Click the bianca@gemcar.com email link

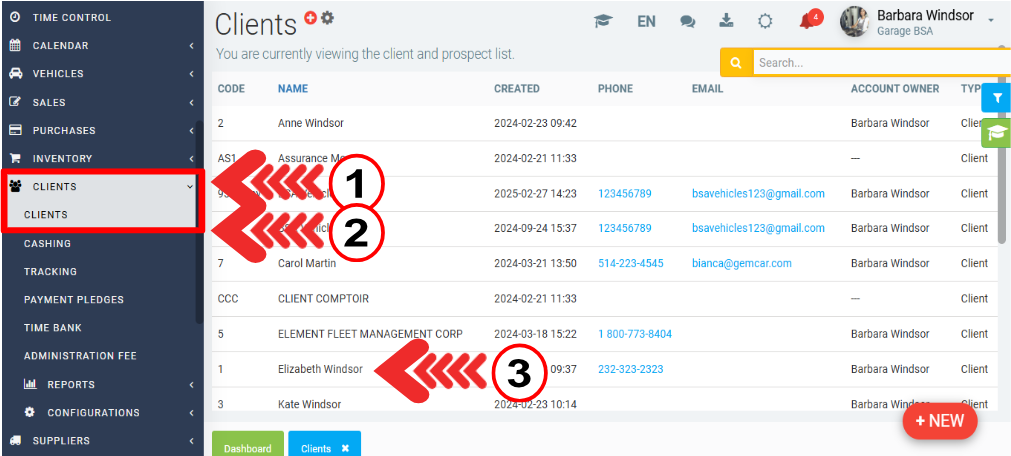point(741,264)
